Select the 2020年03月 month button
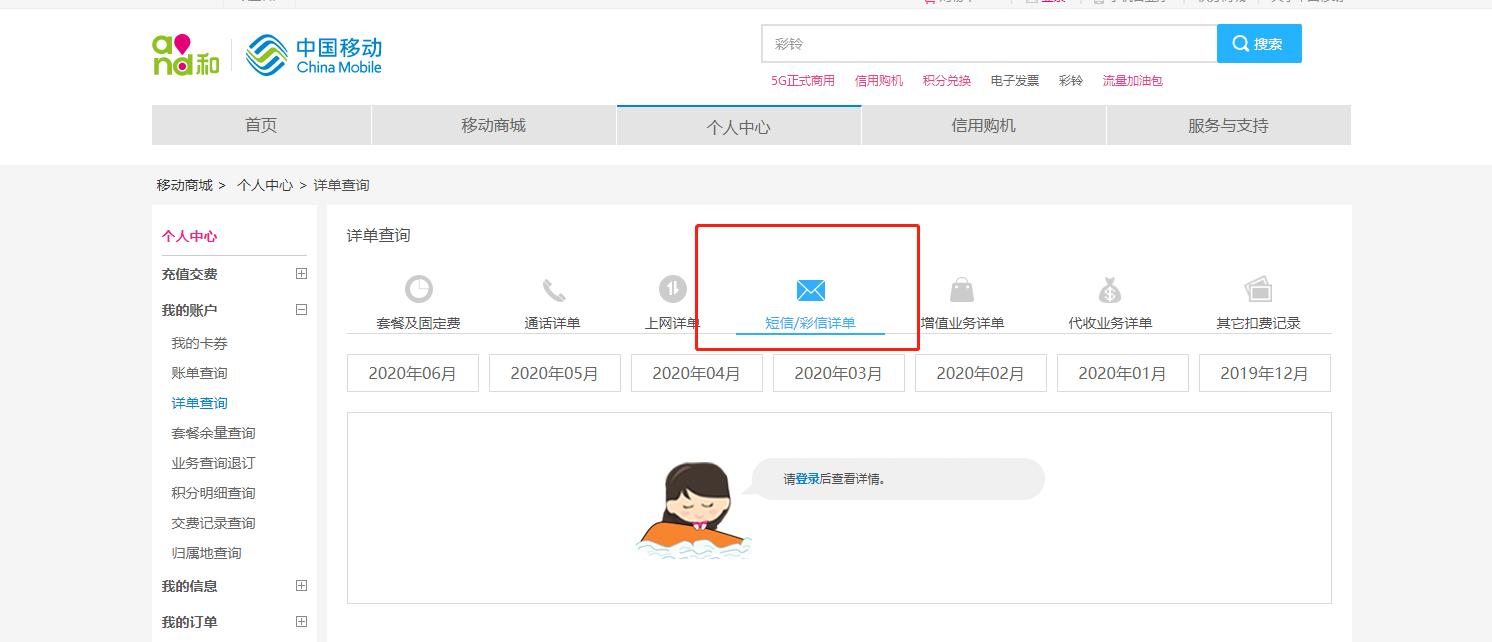1492x642 pixels. [838, 372]
